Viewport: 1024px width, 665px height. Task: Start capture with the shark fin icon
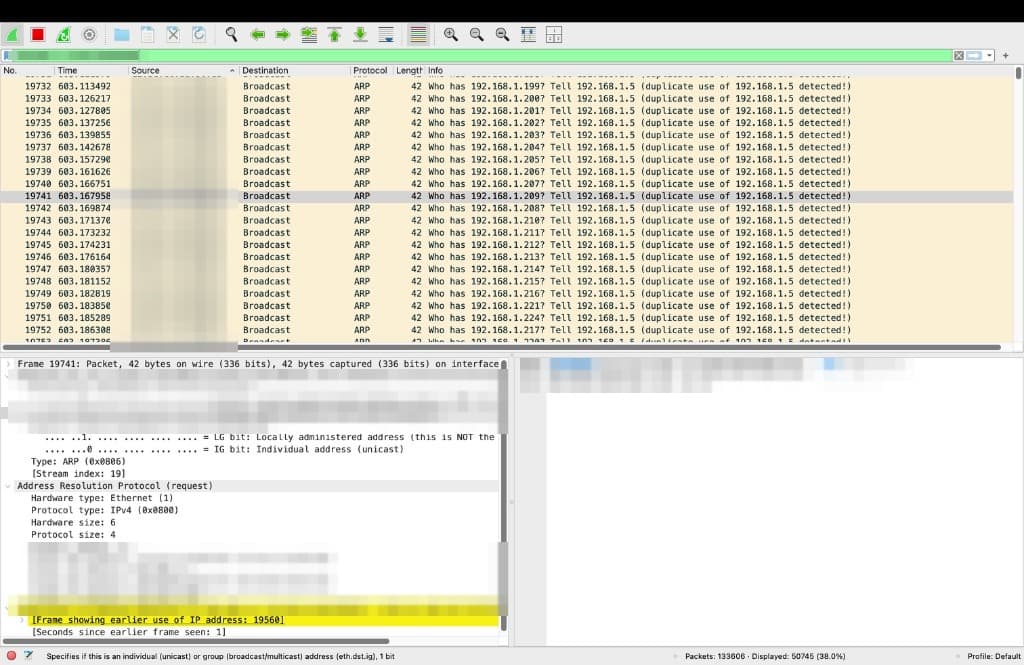[x=12, y=35]
